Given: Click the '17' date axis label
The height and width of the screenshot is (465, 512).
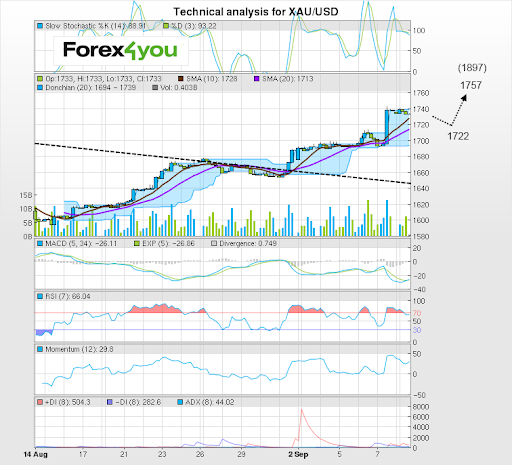Looking at the screenshot, I should [x=83, y=454].
